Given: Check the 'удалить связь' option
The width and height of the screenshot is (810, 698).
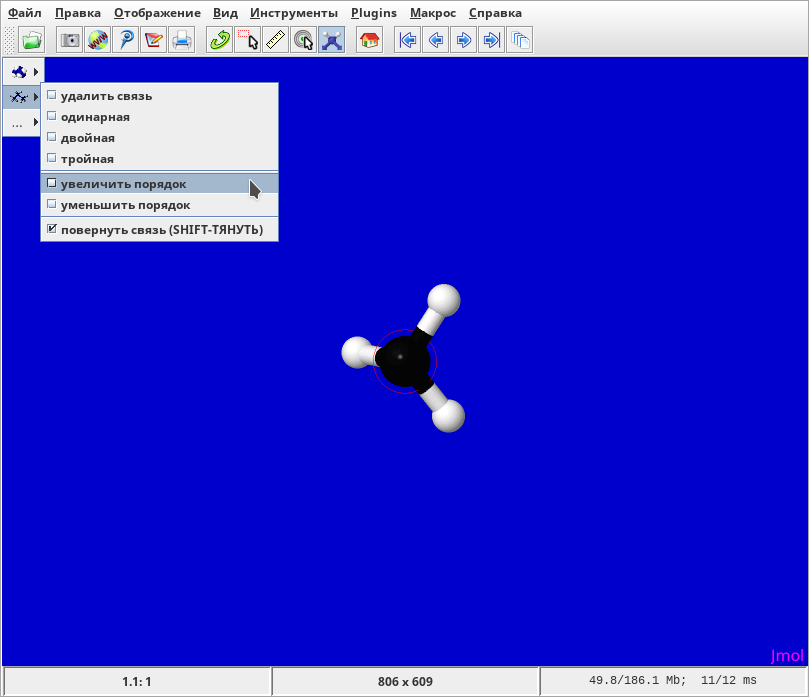Looking at the screenshot, I should (160, 96).
